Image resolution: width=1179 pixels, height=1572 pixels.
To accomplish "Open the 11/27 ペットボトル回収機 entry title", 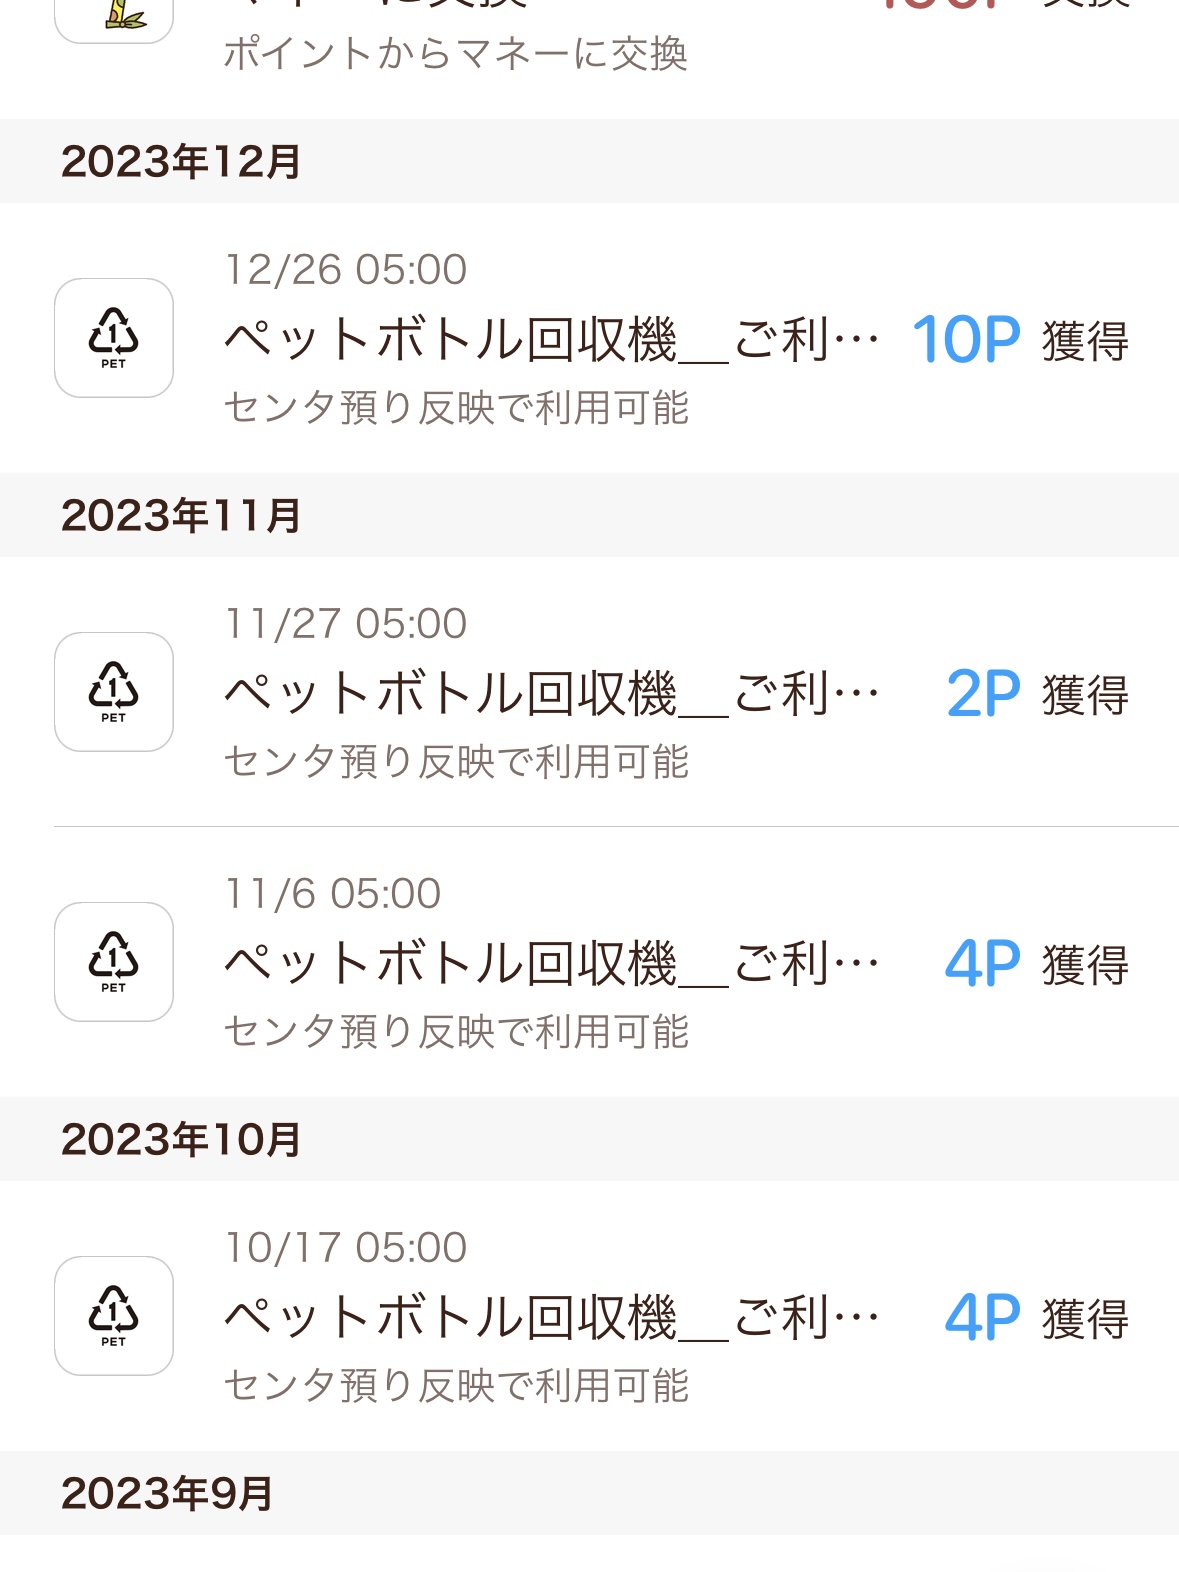I will pos(551,694).
